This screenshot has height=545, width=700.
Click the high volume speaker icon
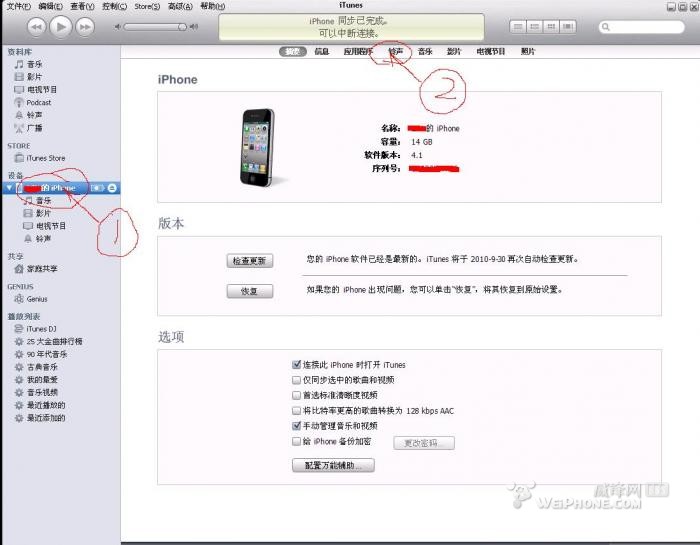tap(194, 27)
